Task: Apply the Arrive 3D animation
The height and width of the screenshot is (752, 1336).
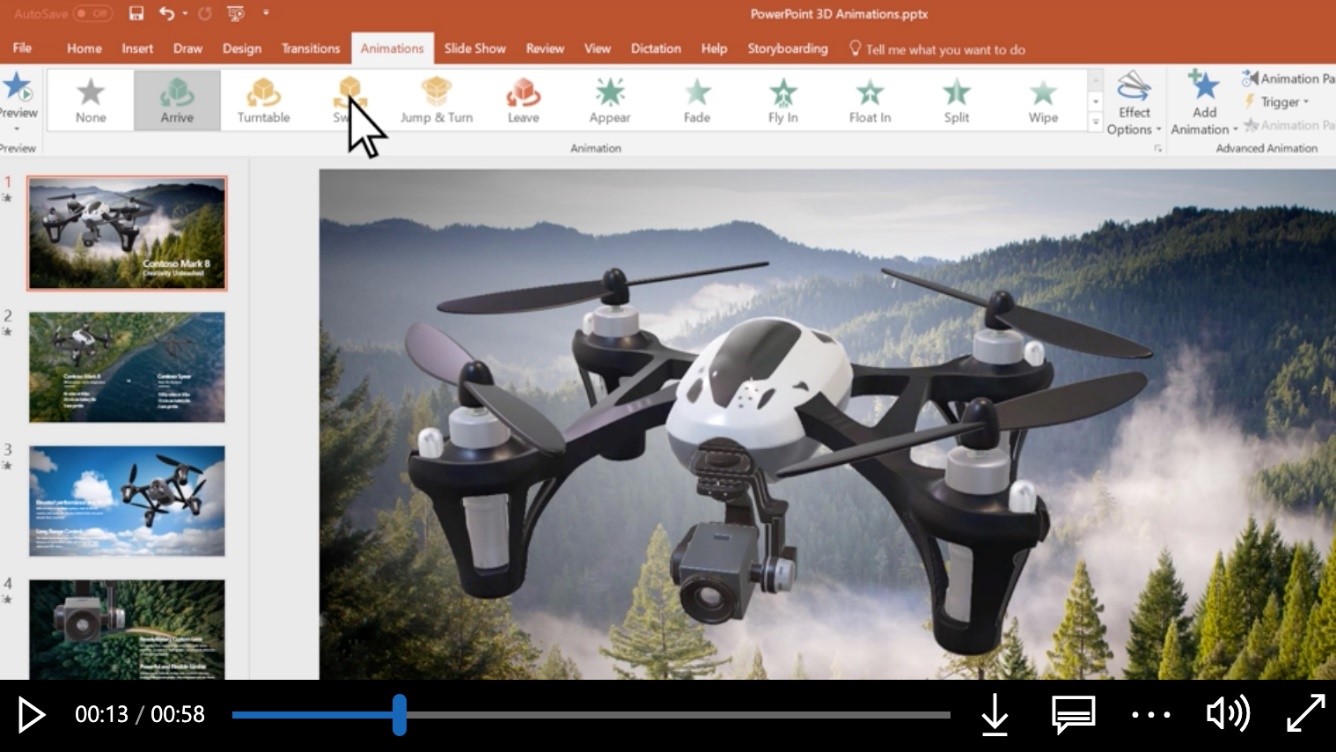Action: tap(177, 100)
